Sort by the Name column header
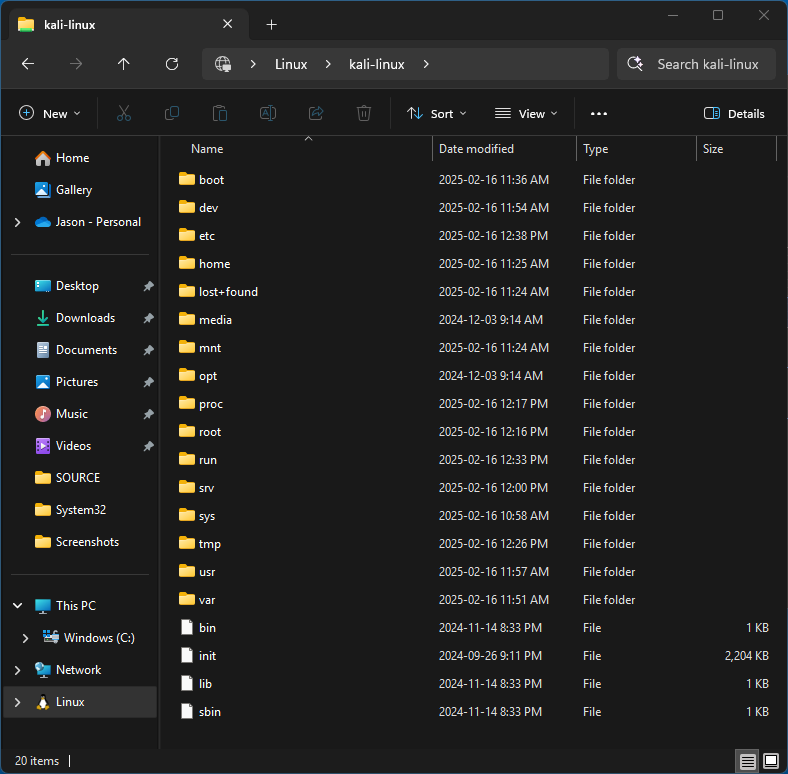This screenshot has height=774, width=788. click(x=207, y=149)
